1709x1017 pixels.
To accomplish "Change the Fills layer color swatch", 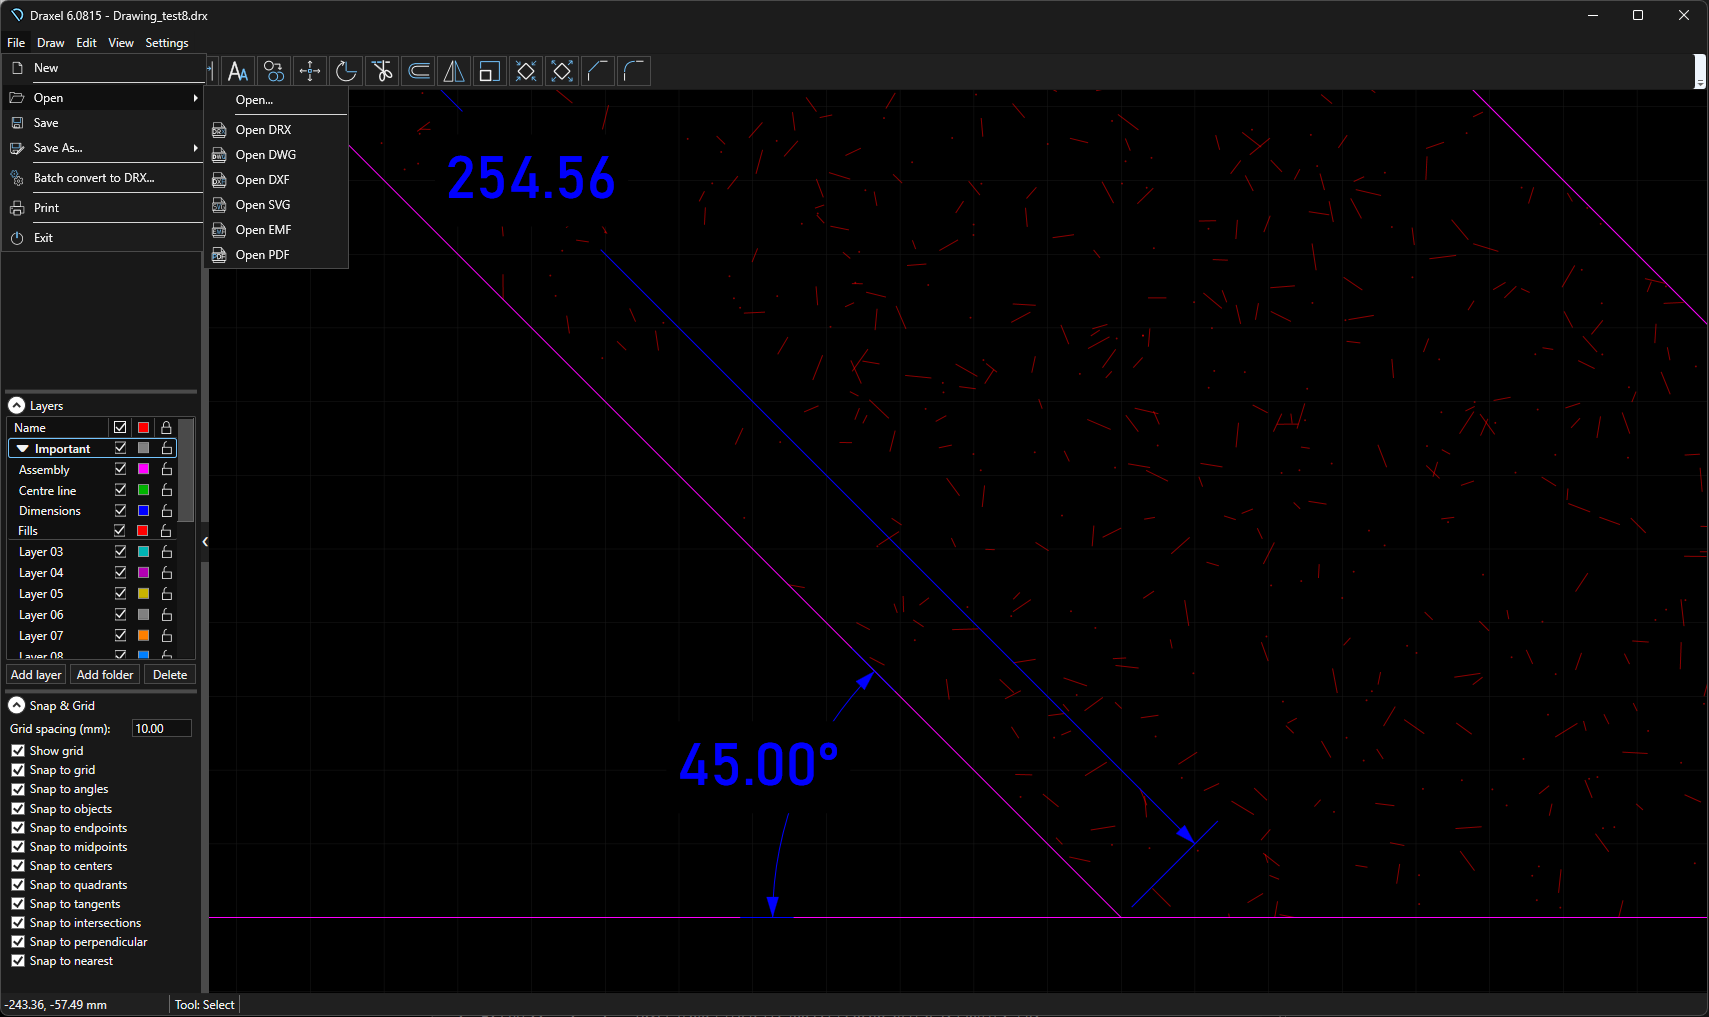I will 143,531.
